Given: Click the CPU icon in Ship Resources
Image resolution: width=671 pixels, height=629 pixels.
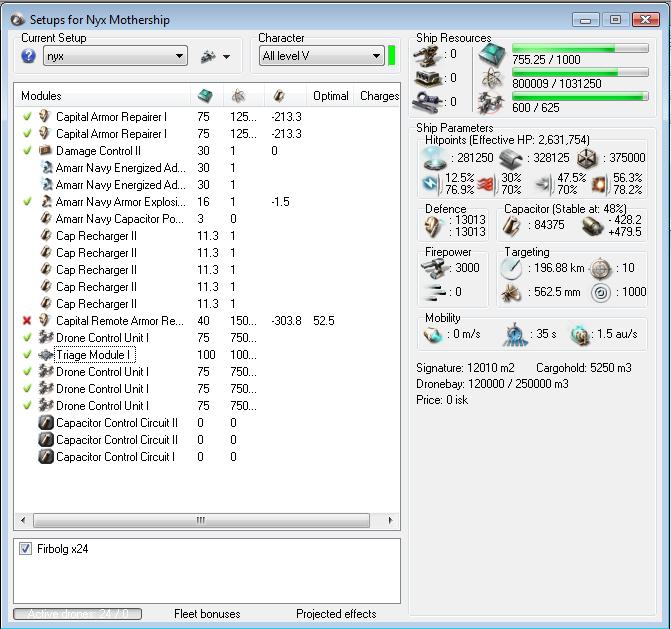Looking at the screenshot, I should 492,55.
